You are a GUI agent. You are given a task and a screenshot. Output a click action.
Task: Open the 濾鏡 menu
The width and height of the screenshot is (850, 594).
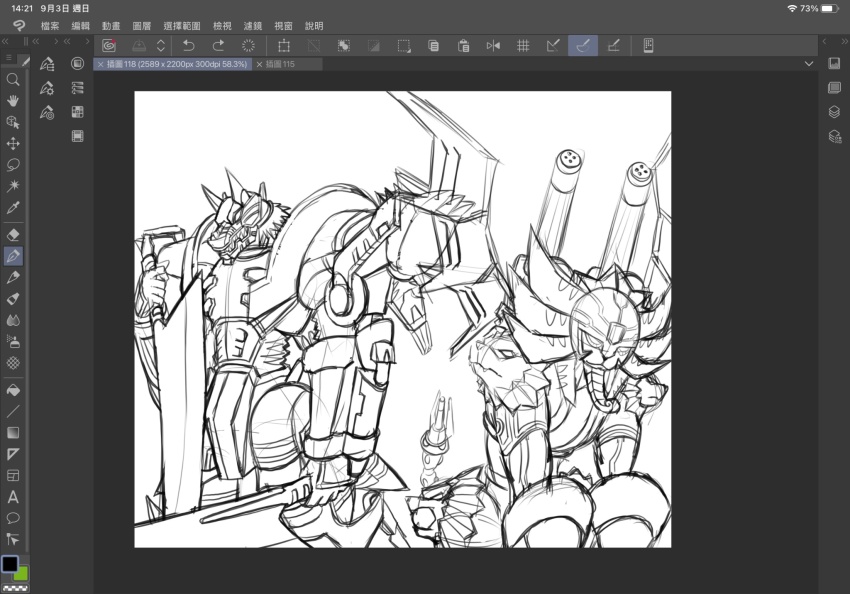pos(253,25)
